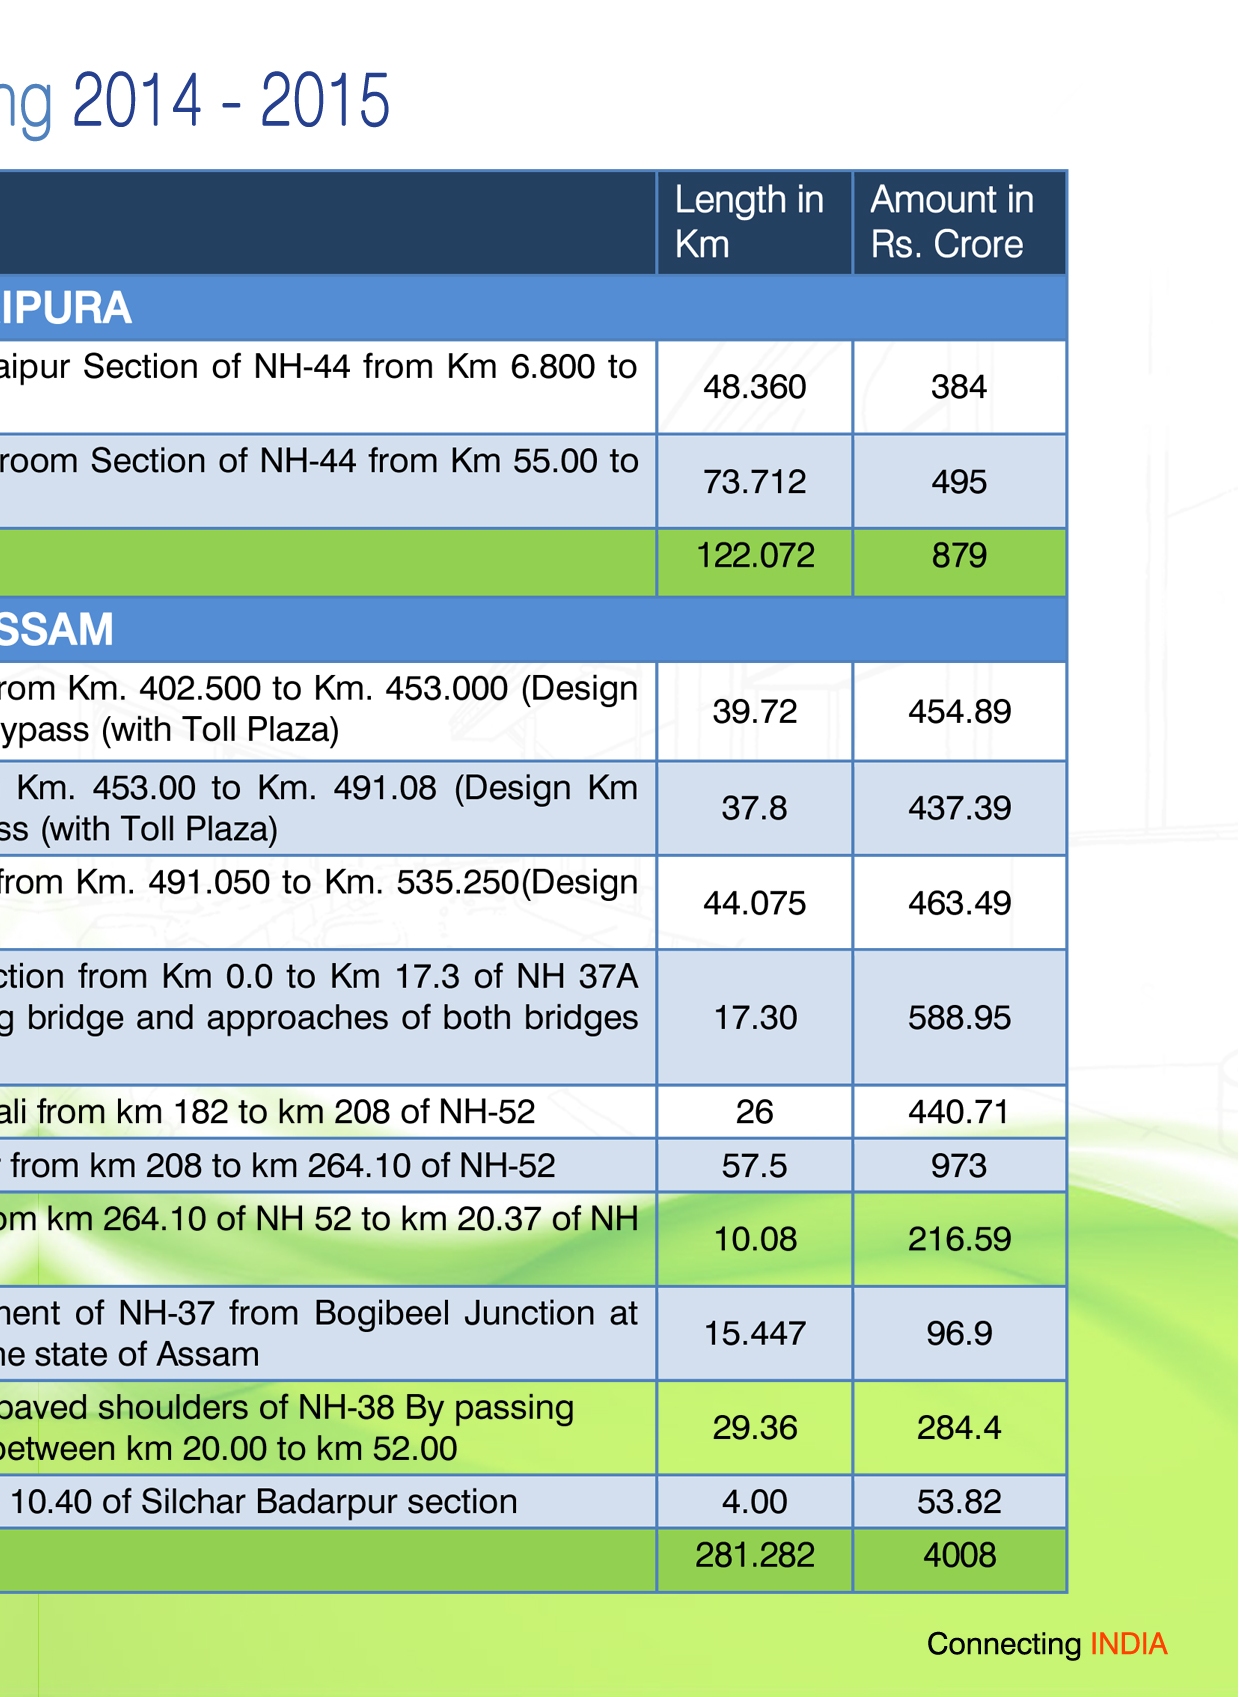Click the 'SSAM' state section header

(57, 630)
